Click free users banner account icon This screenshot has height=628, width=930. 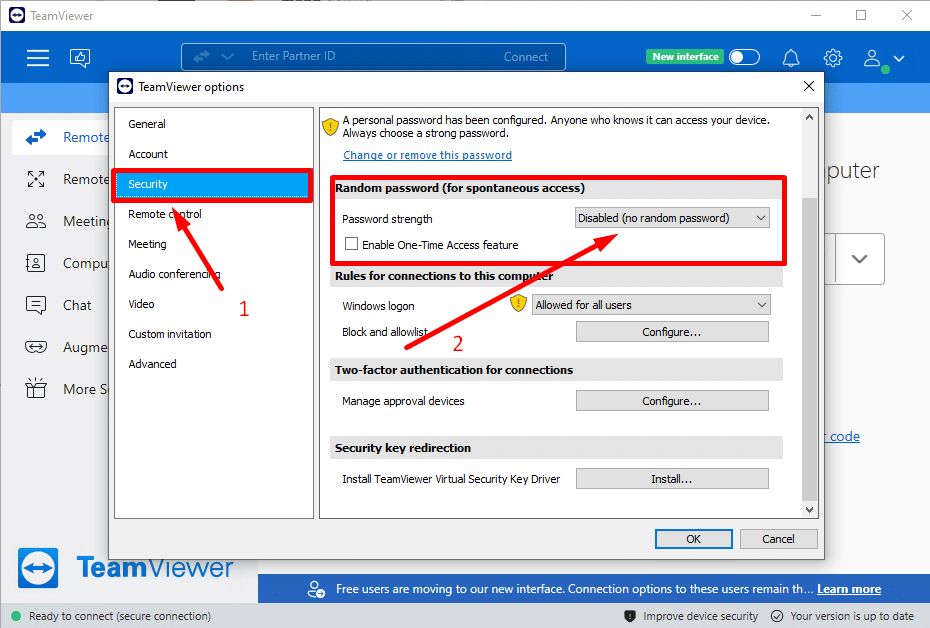click(x=316, y=589)
